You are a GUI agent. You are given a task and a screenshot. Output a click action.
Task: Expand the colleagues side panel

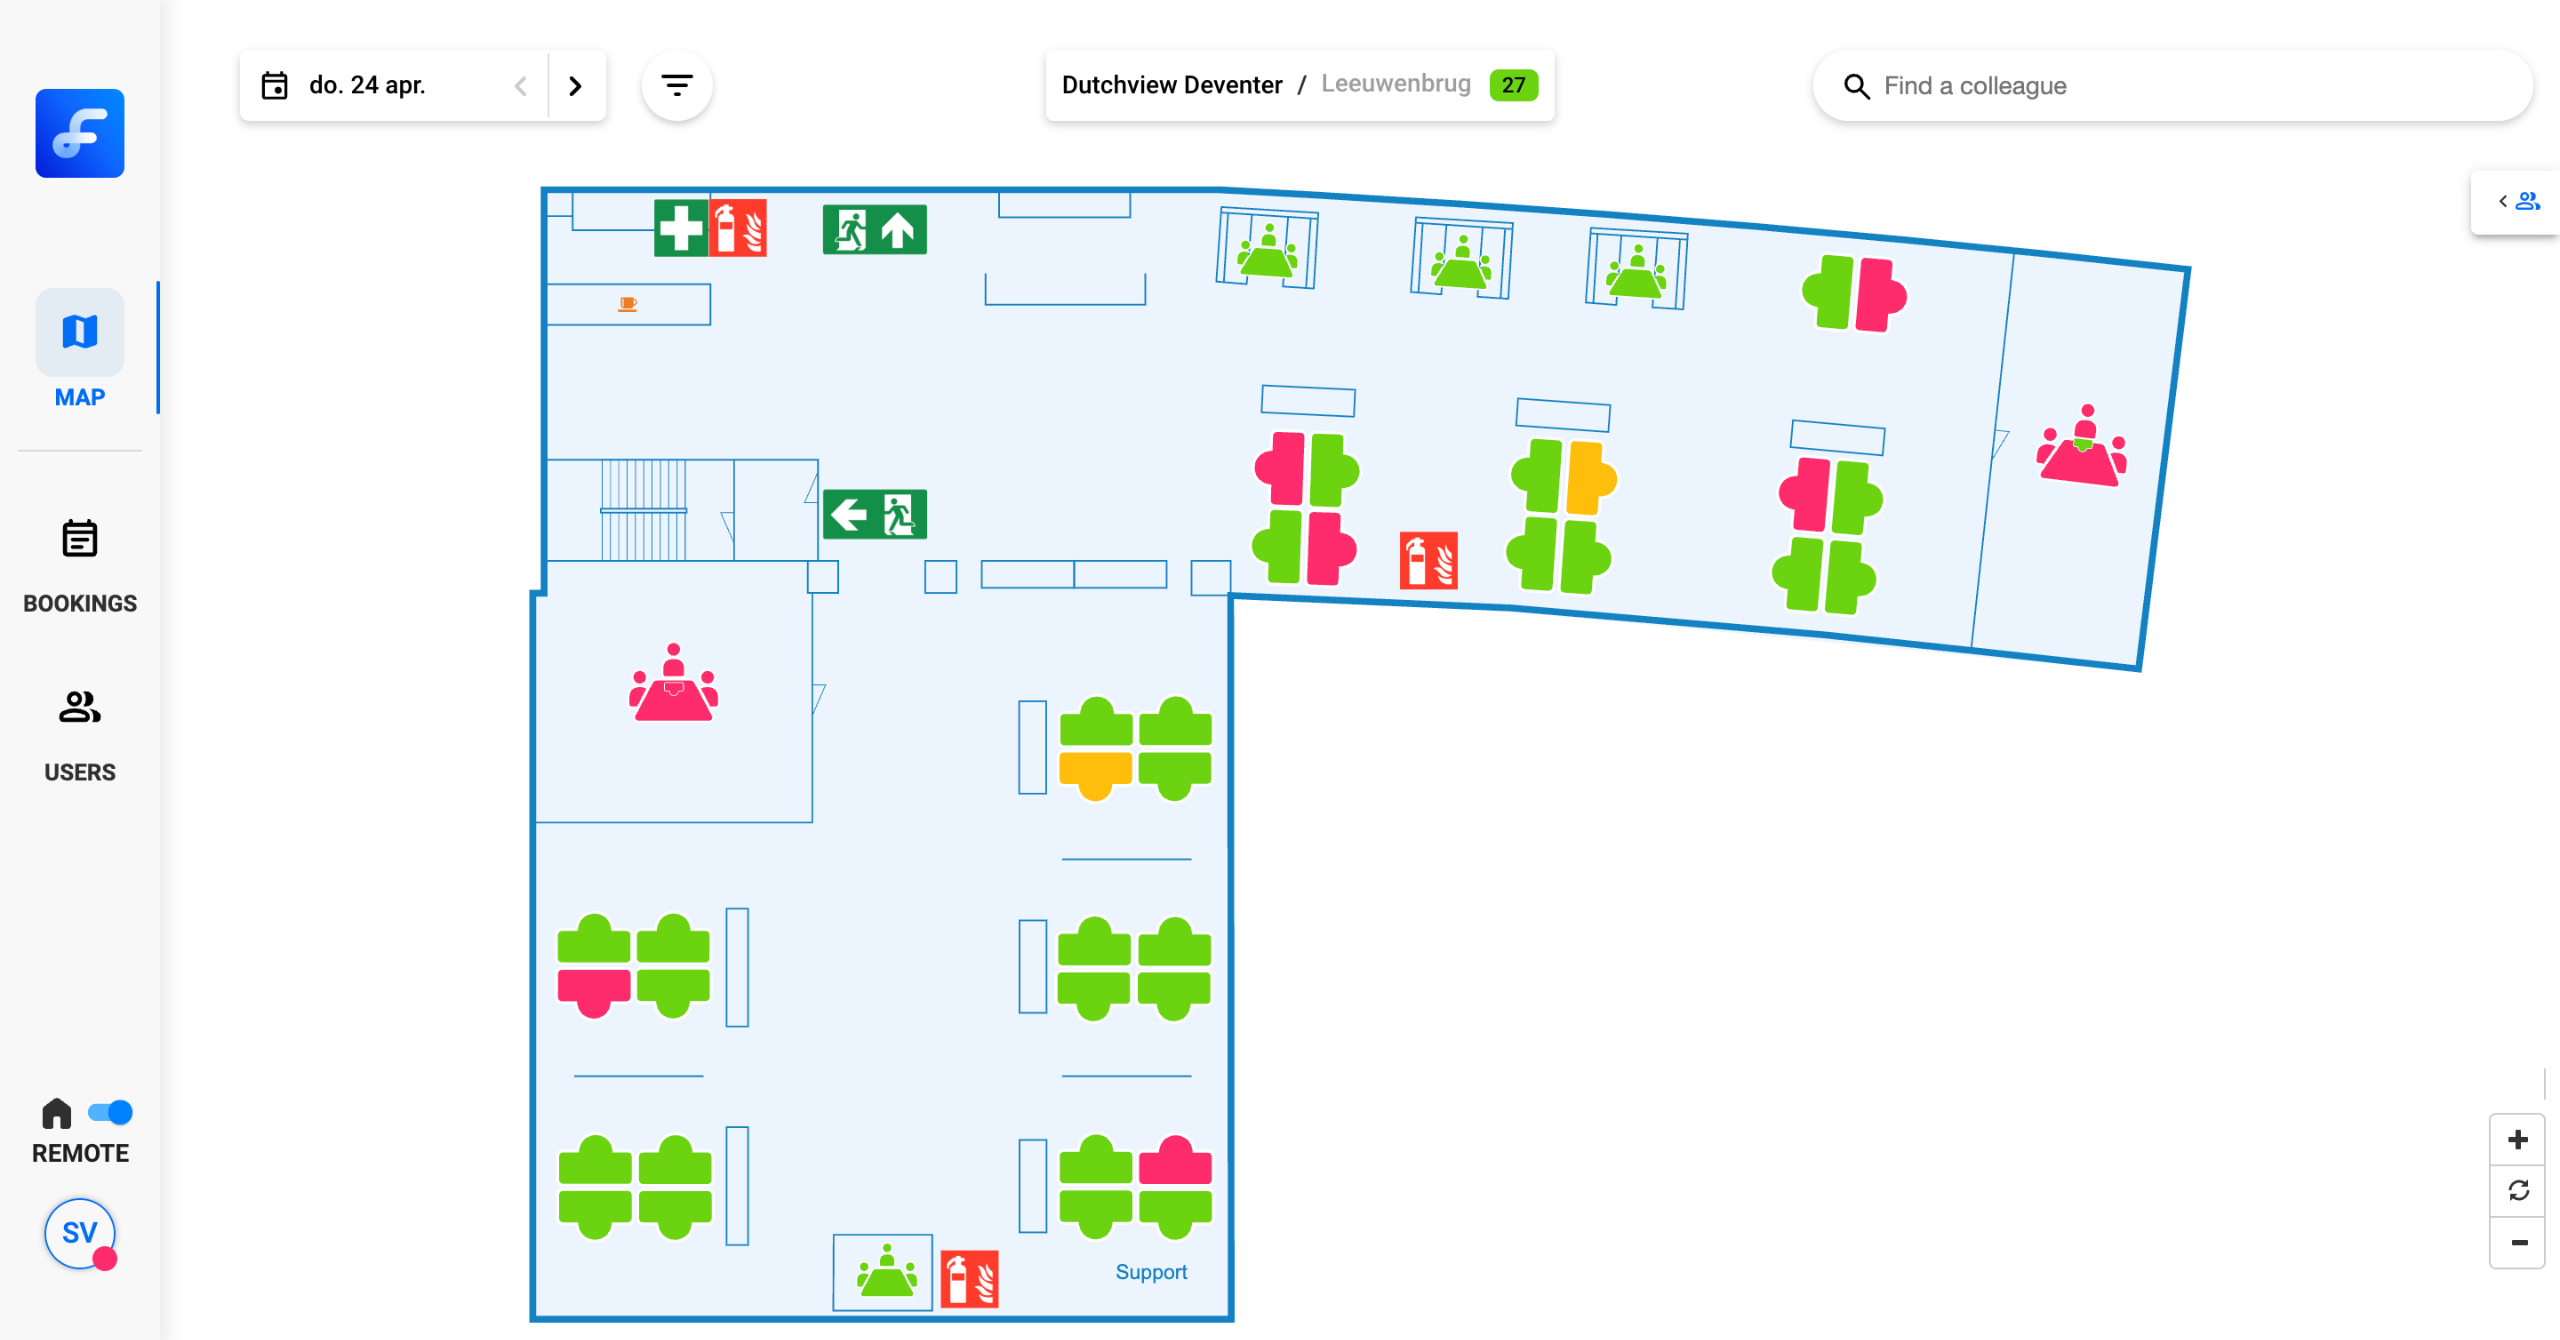(x=2516, y=202)
